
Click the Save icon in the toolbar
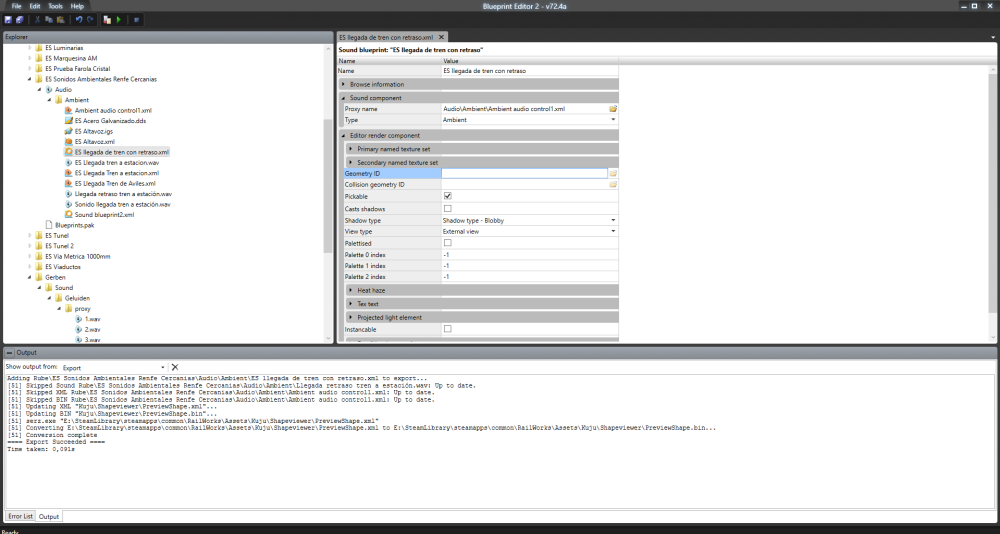[x=9, y=19]
